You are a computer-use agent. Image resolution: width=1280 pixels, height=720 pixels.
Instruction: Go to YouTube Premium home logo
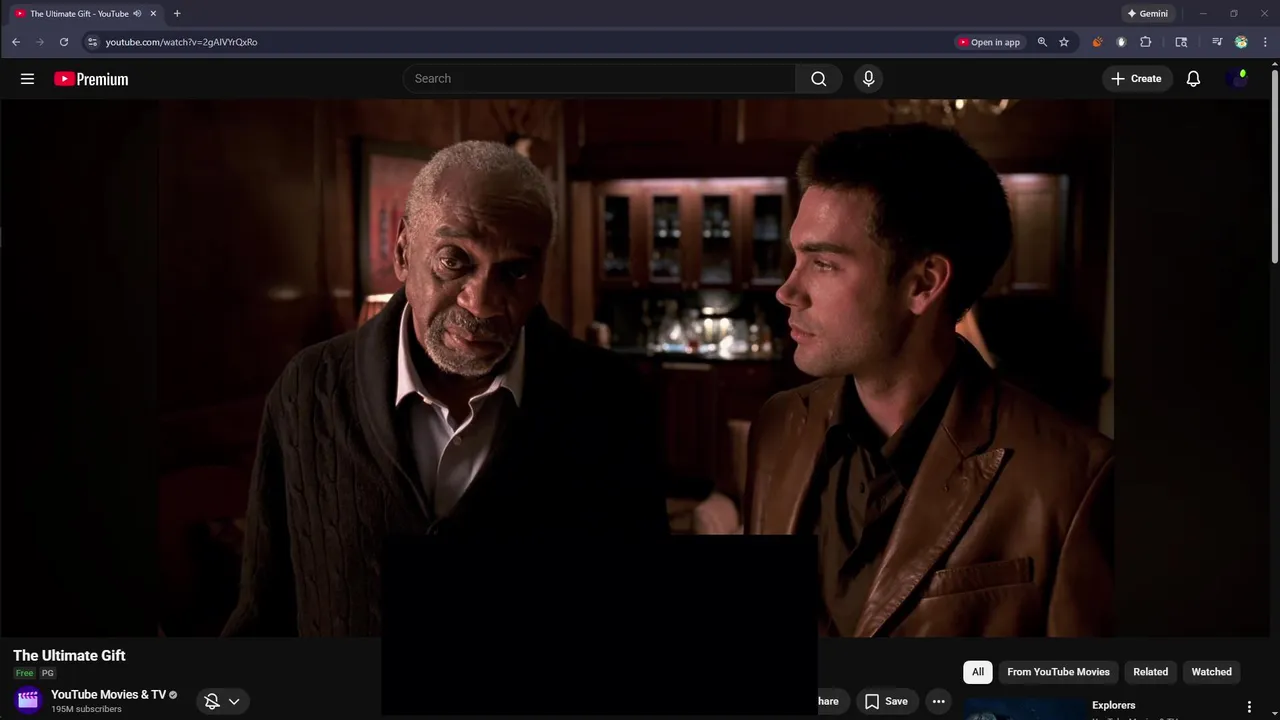[91, 79]
